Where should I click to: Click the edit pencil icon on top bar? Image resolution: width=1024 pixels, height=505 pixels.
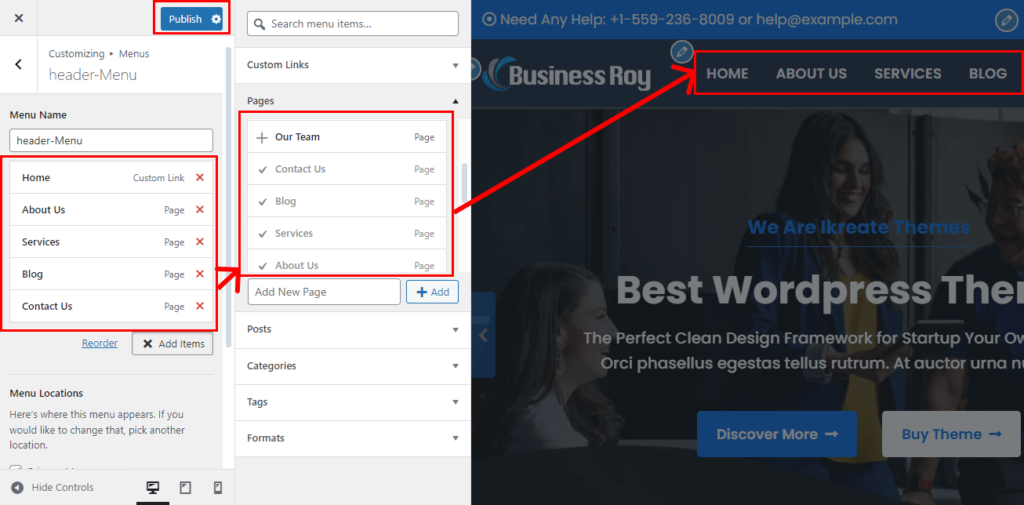tap(1006, 20)
